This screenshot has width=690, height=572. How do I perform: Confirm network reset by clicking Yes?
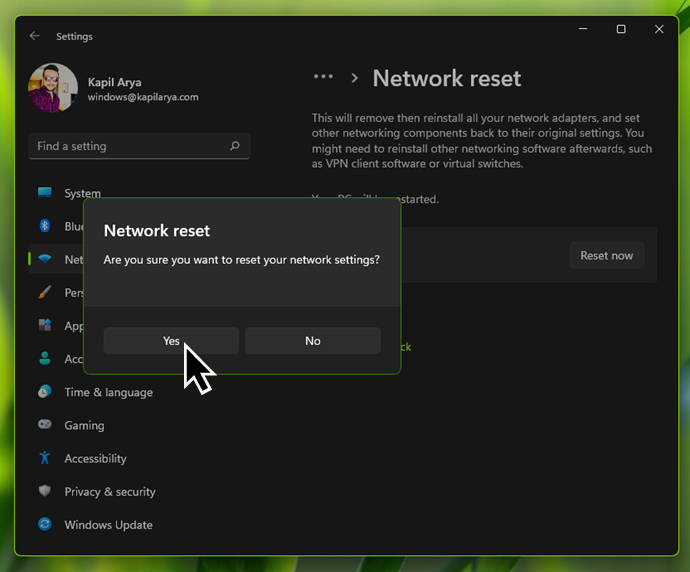(x=171, y=341)
